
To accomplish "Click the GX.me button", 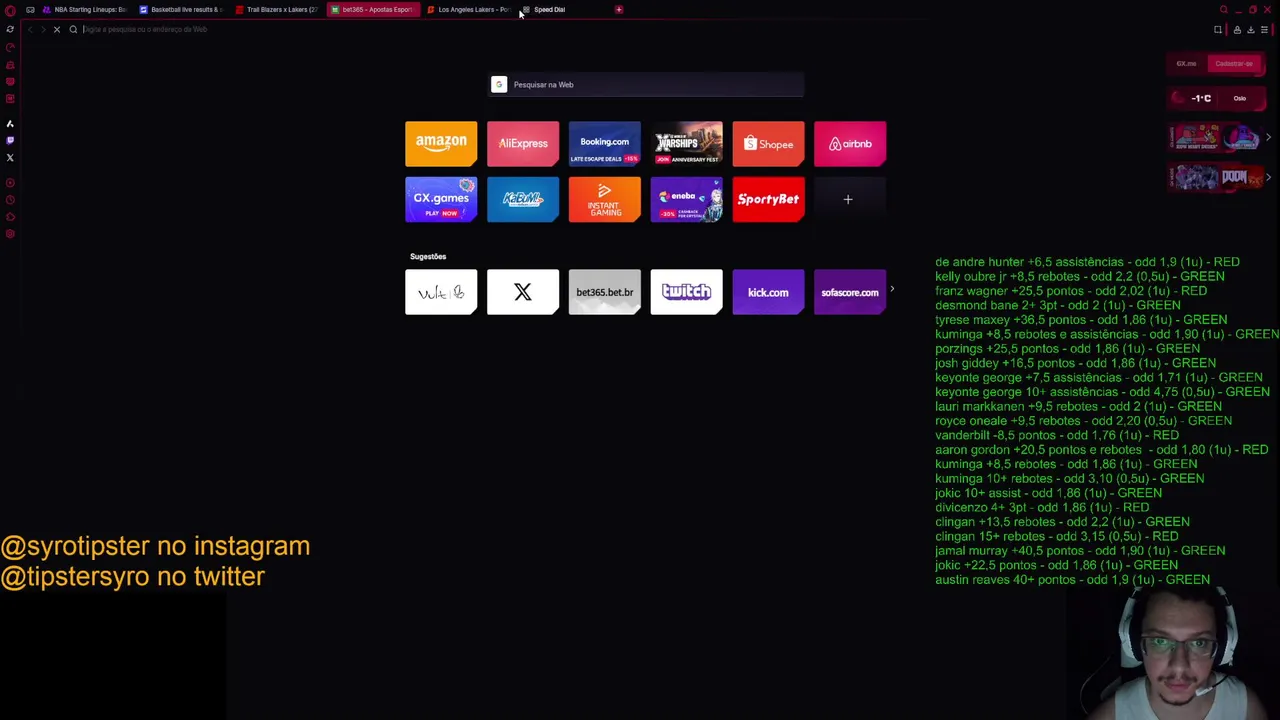I will (x=1186, y=63).
